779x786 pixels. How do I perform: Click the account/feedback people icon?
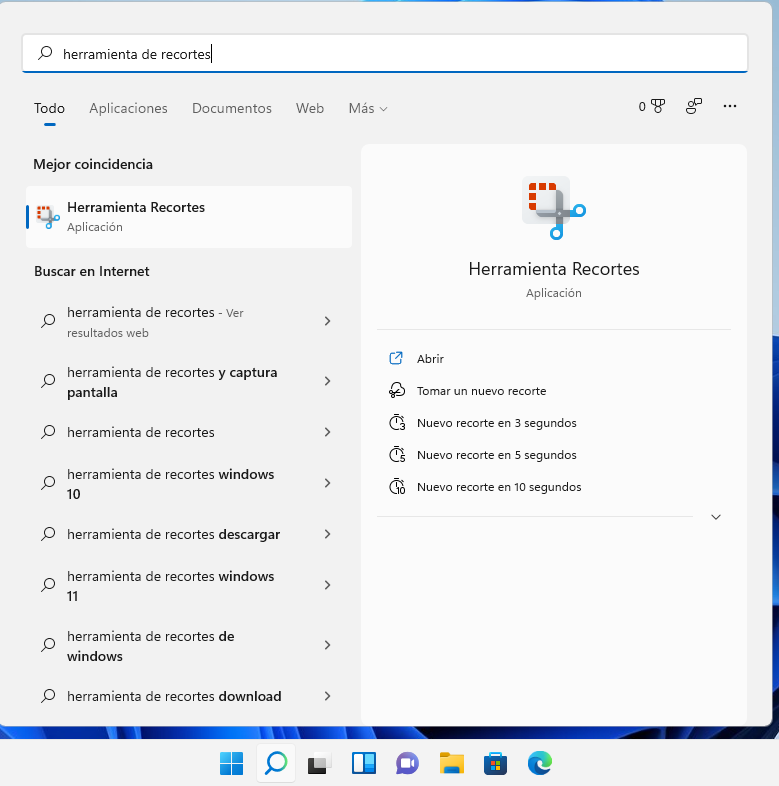(694, 106)
